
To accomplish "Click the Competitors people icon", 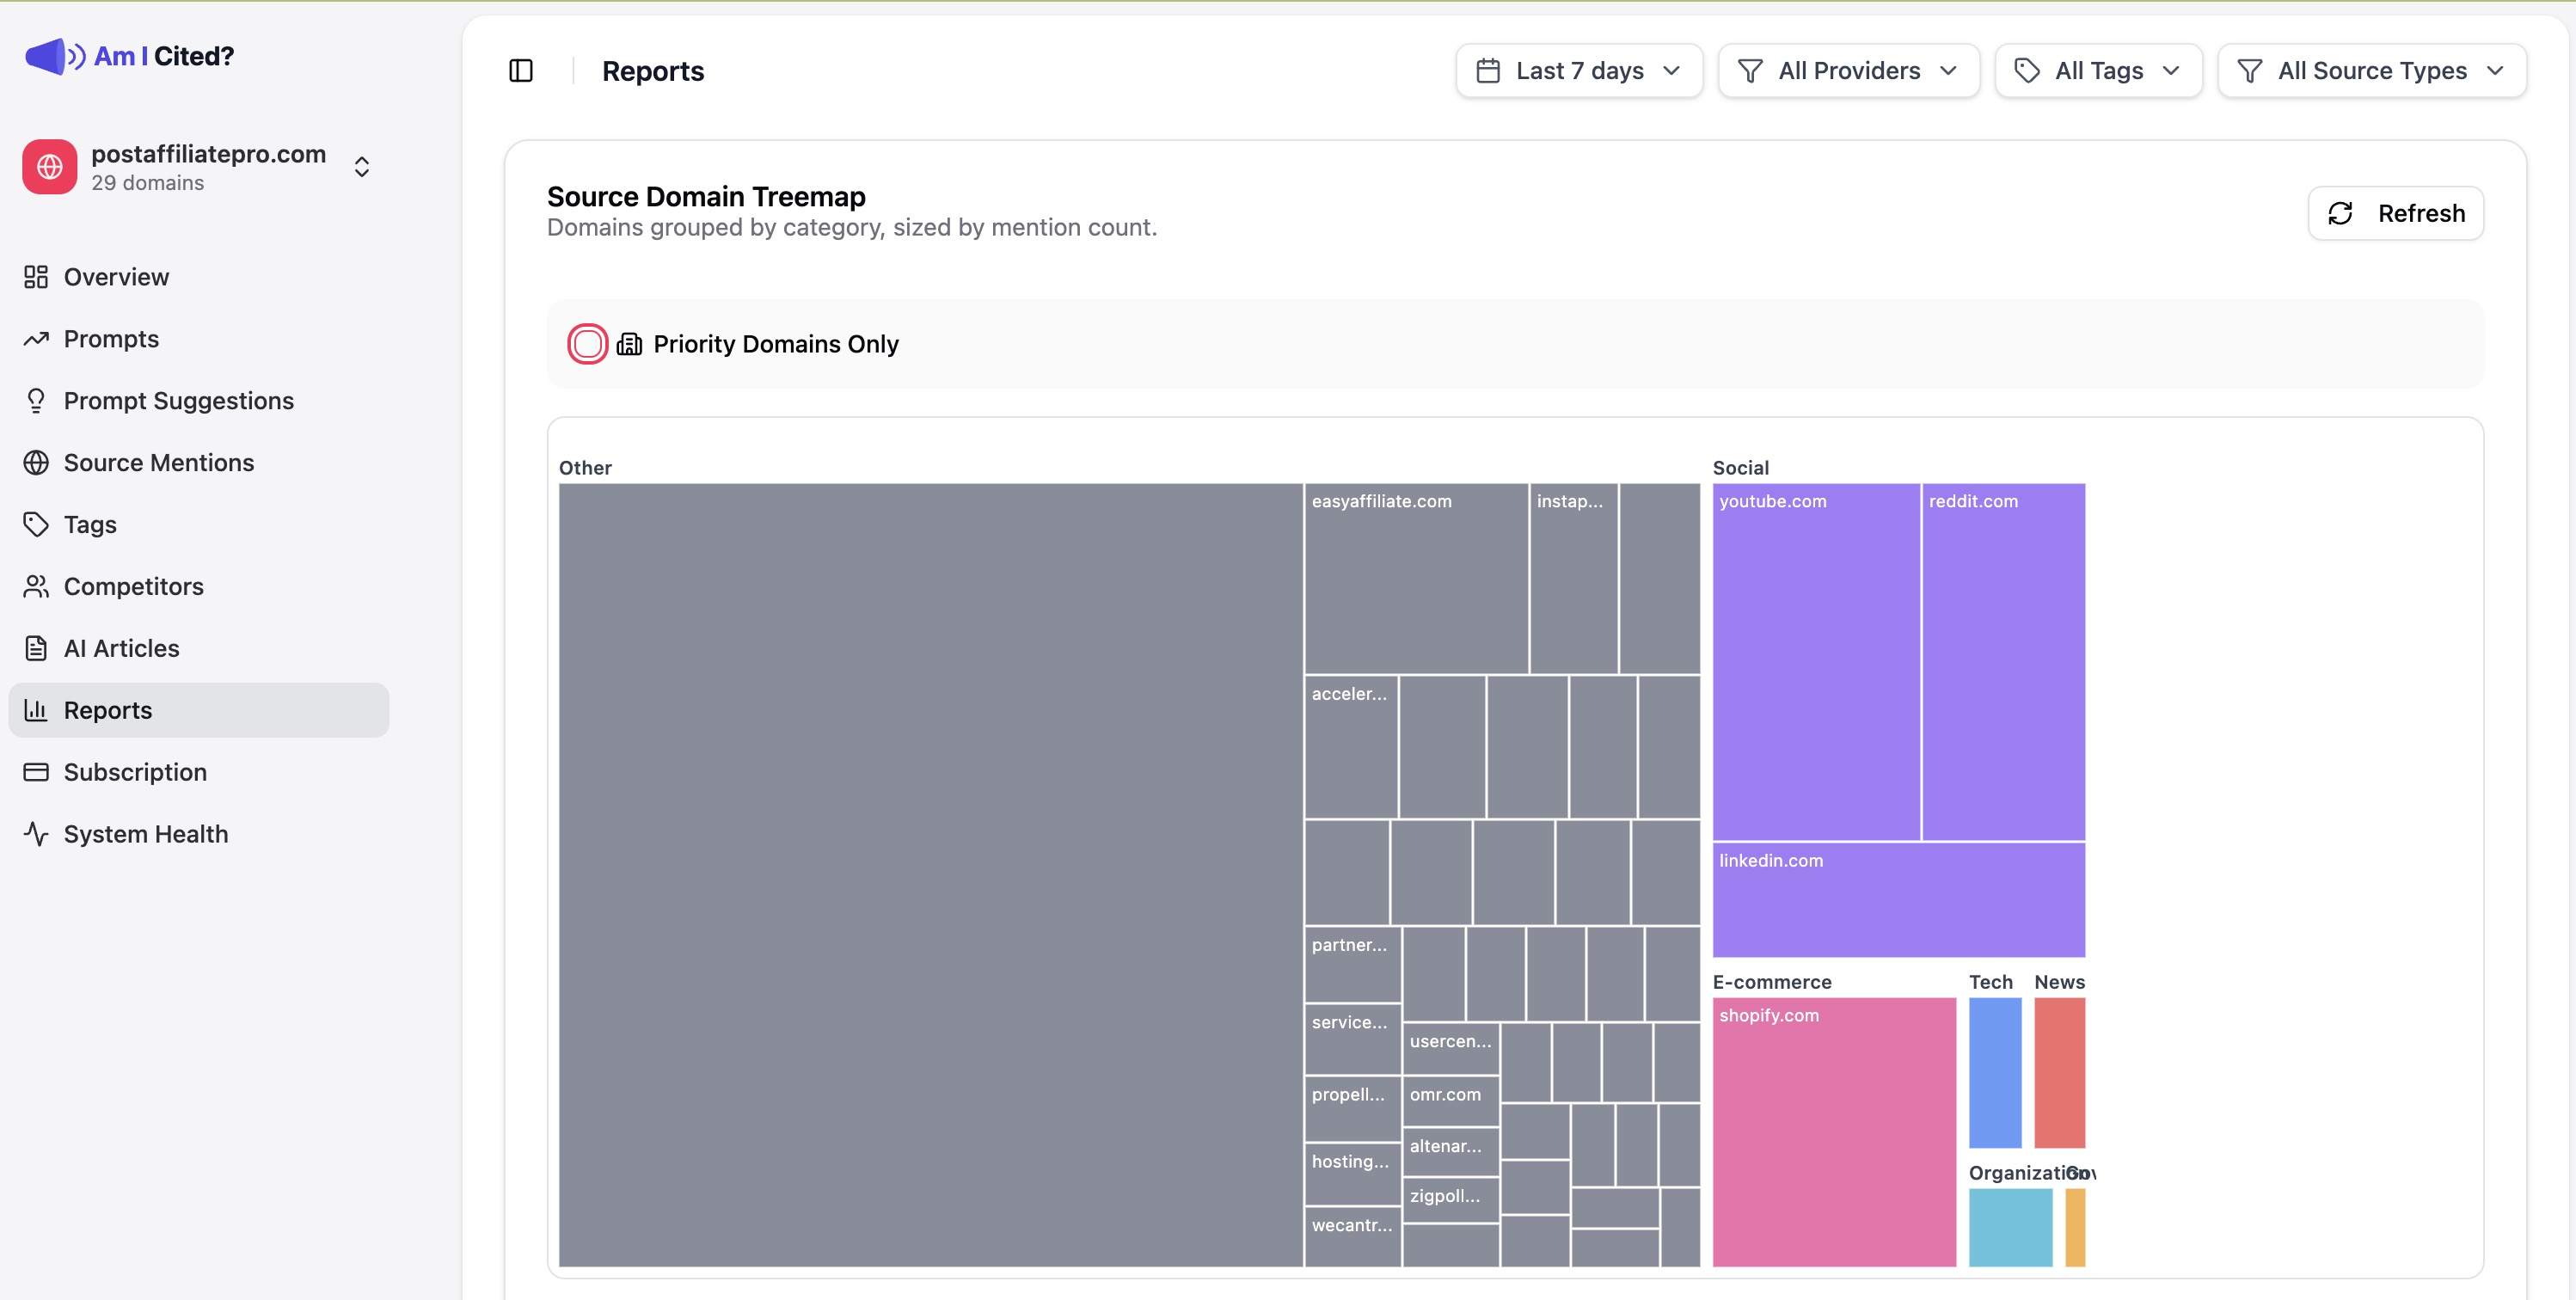I will [x=36, y=586].
